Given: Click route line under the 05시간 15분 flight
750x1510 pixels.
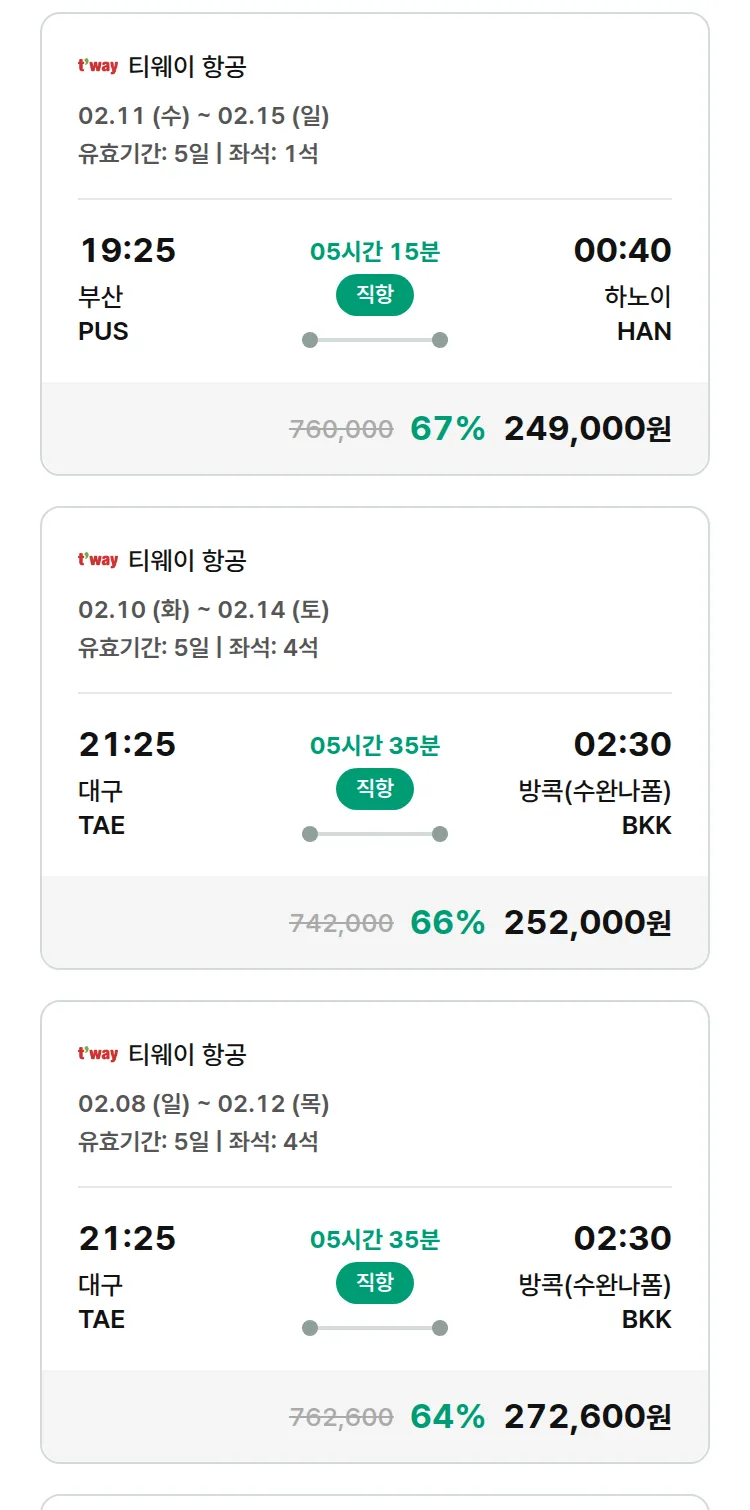Looking at the screenshot, I should click(x=374, y=340).
